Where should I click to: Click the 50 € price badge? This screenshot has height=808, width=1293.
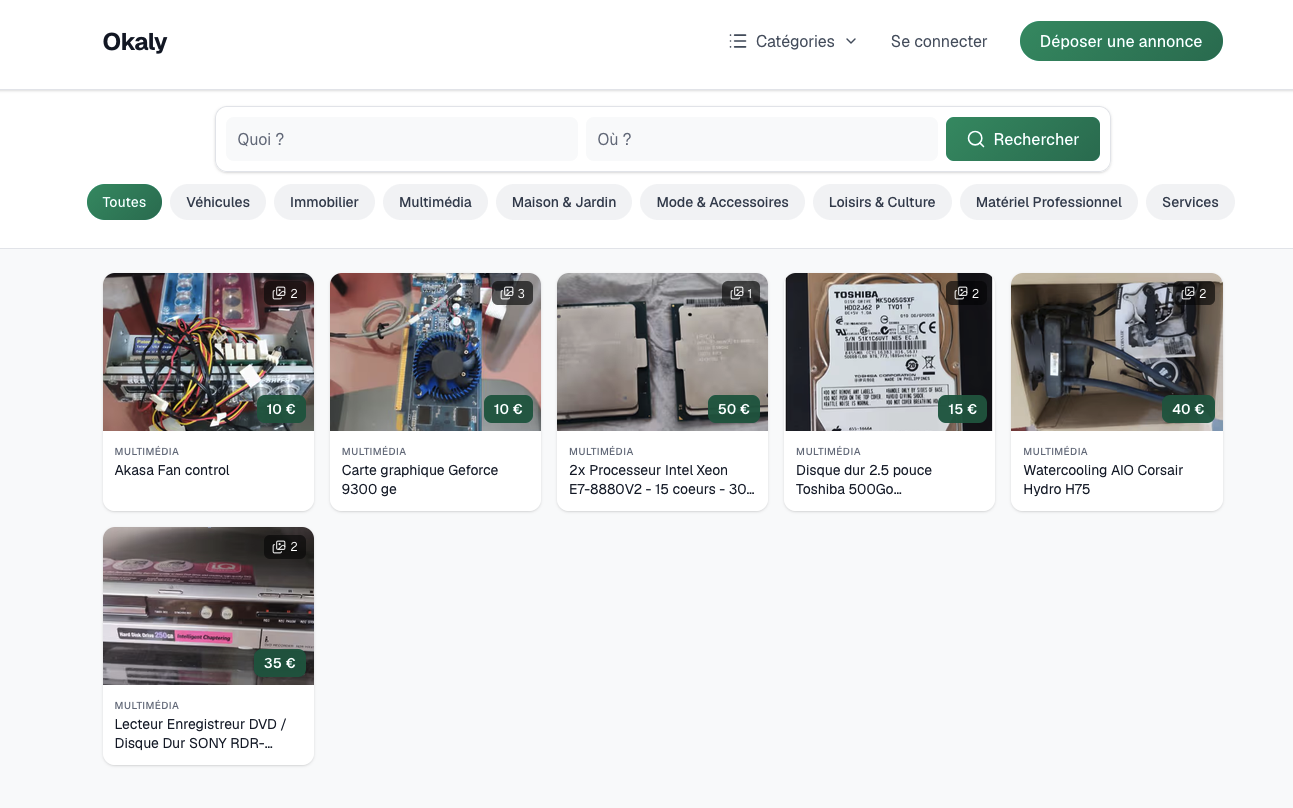[734, 409]
